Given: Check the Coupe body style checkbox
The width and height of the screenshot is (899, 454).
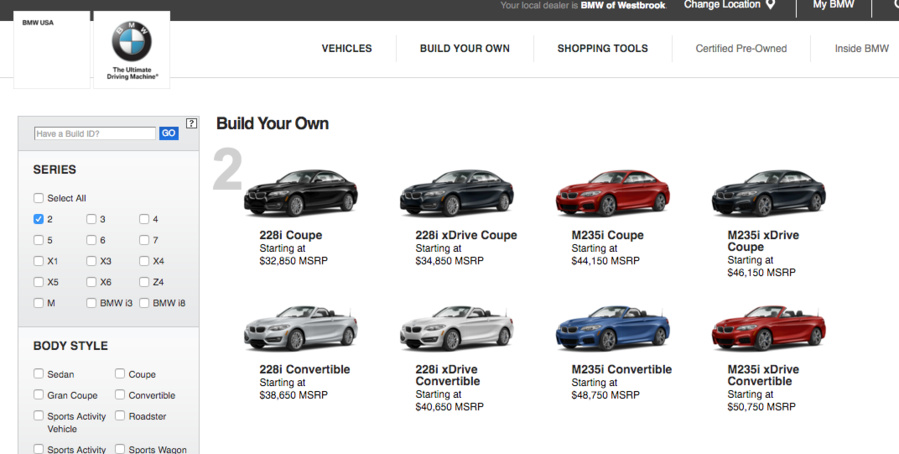Looking at the screenshot, I should (x=120, y=374).
